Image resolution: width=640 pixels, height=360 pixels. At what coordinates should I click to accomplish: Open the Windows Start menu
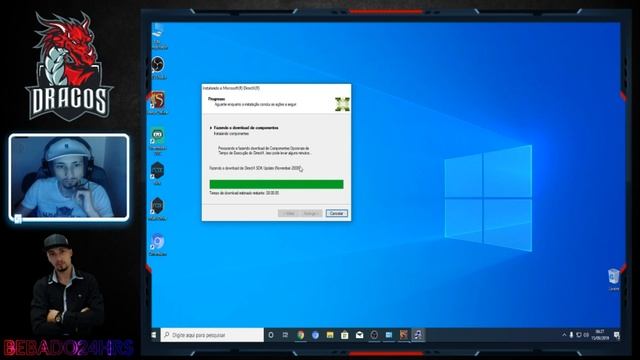coord(154,335)
